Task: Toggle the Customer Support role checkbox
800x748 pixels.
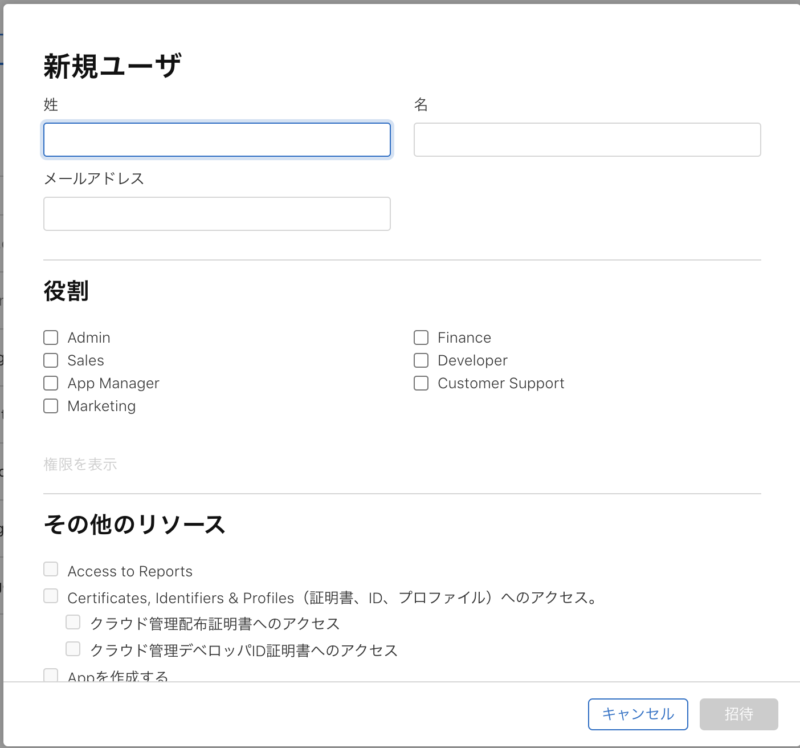Action: pyautogui.click(x=421, y=383)
